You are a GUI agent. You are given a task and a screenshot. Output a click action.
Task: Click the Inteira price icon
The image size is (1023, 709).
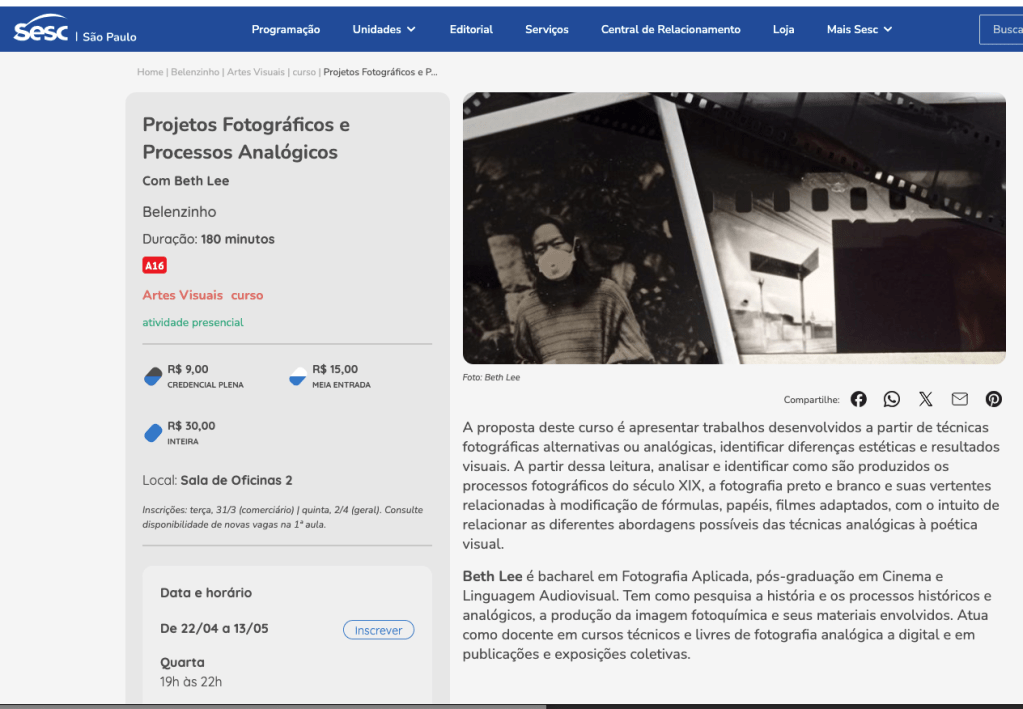click(153, 433)
